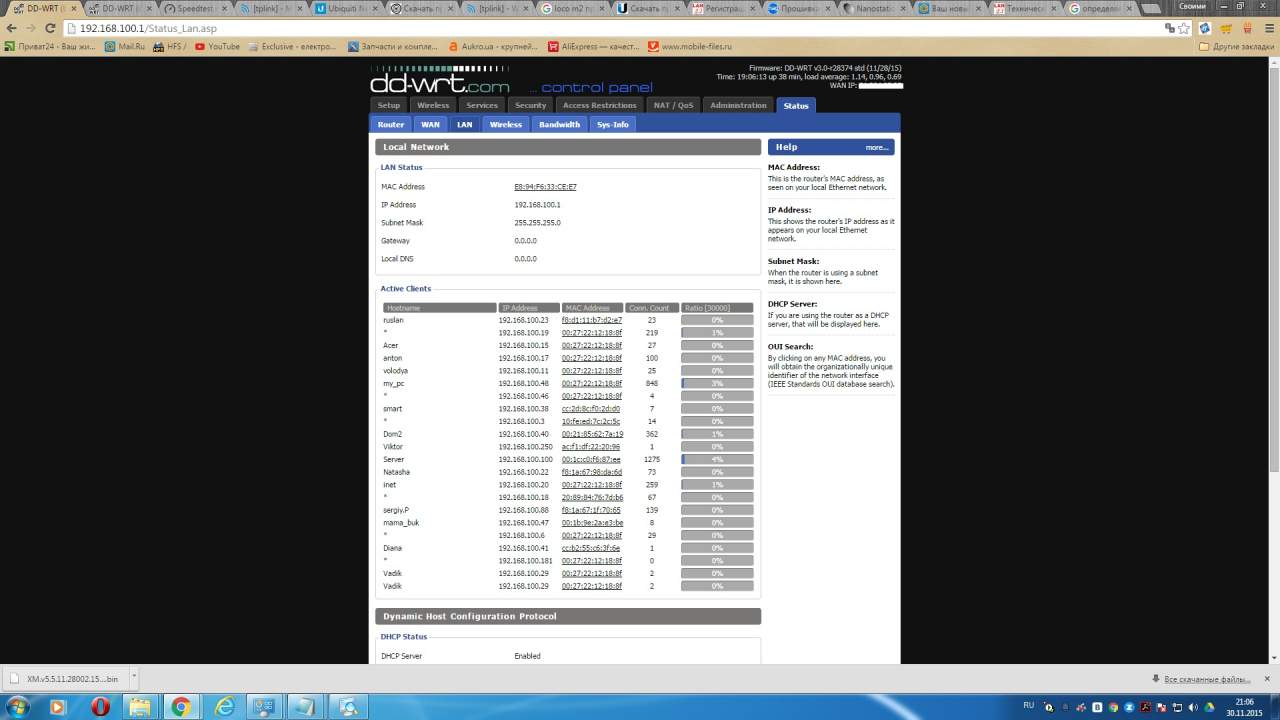Click the browser Back arrow

click(11, 28)
